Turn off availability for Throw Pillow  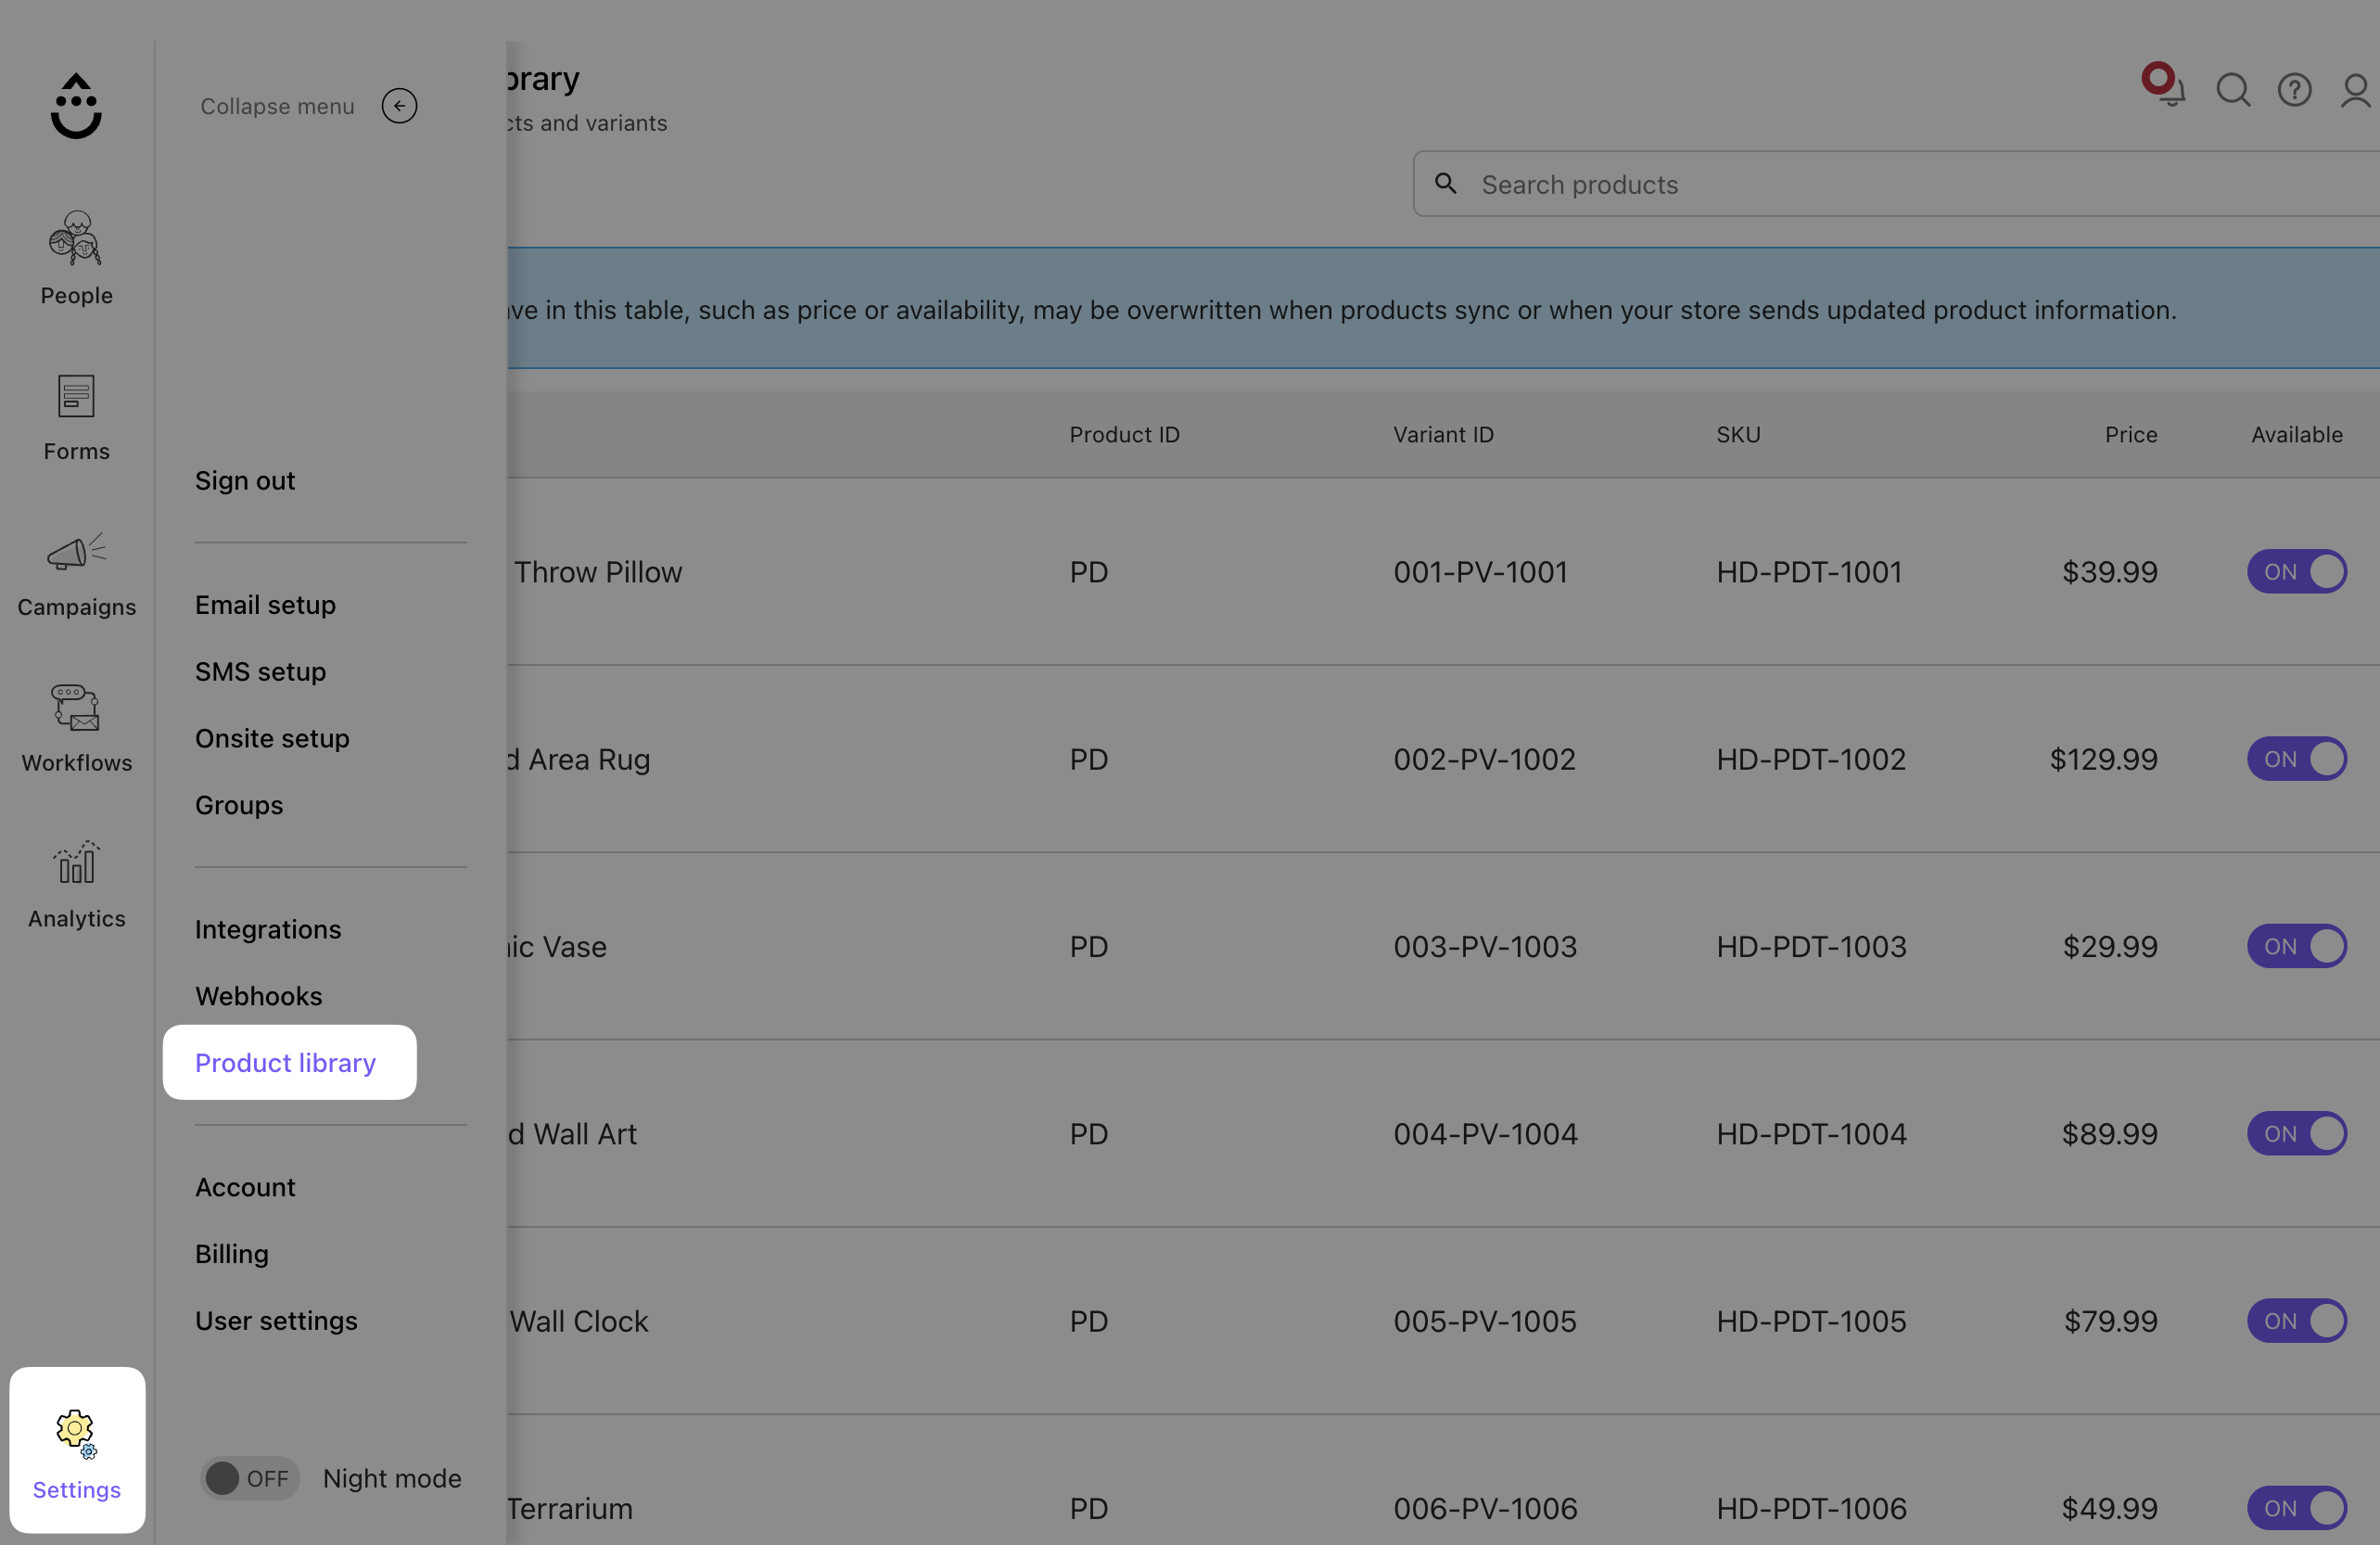point(2296,571)
